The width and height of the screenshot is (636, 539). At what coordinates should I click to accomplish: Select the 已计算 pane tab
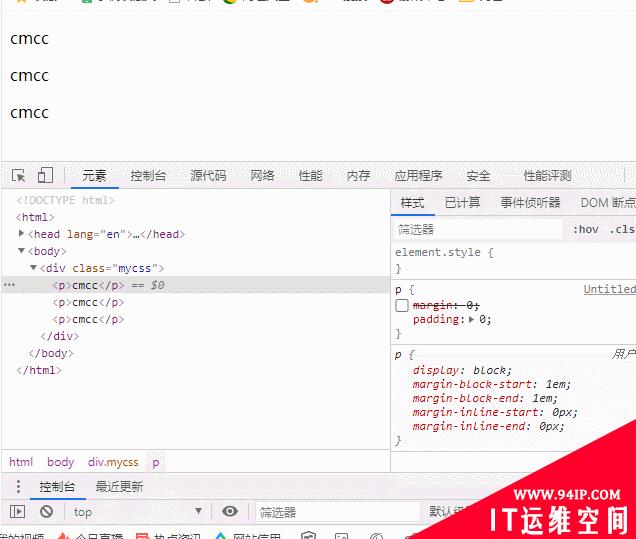click(x=463, y=202)
